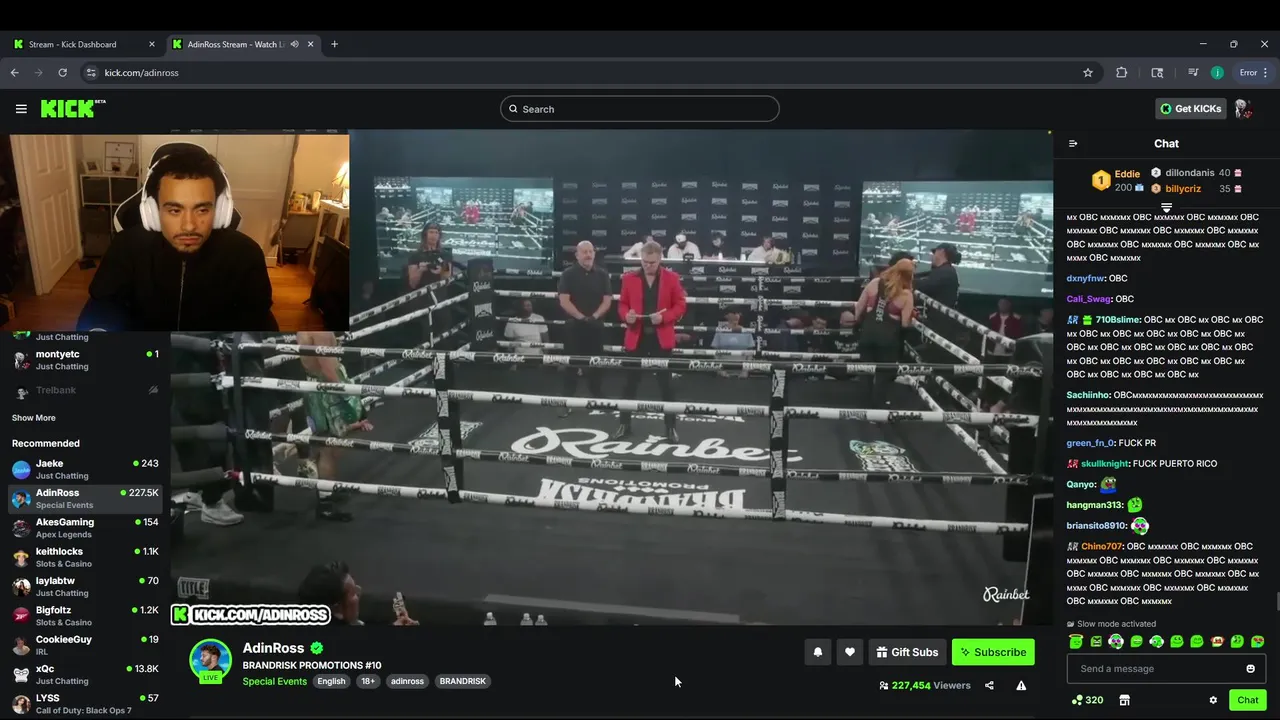Click the user profile avatar at top right

click(1243, 109)
